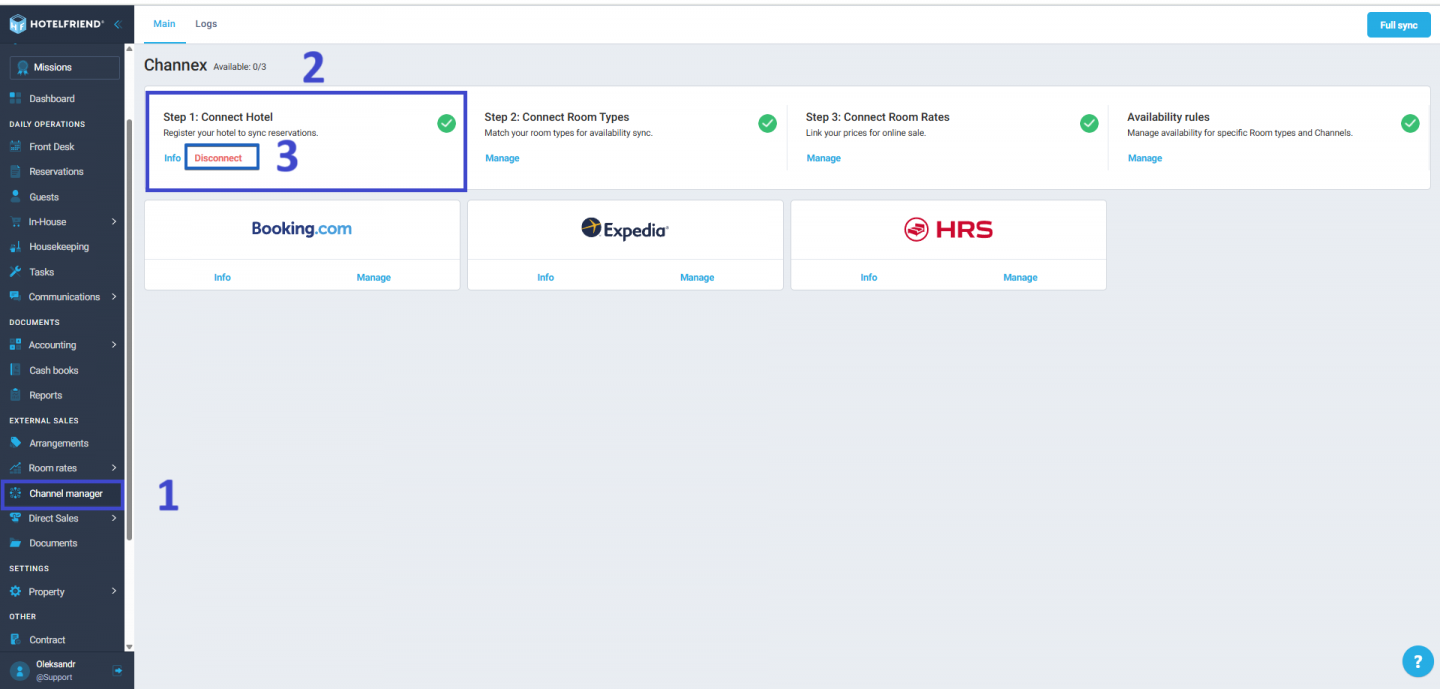This screenshot has height=689, width=1440.
Task: Click the green checkmark on Step 2
Action: pos(767,123)
